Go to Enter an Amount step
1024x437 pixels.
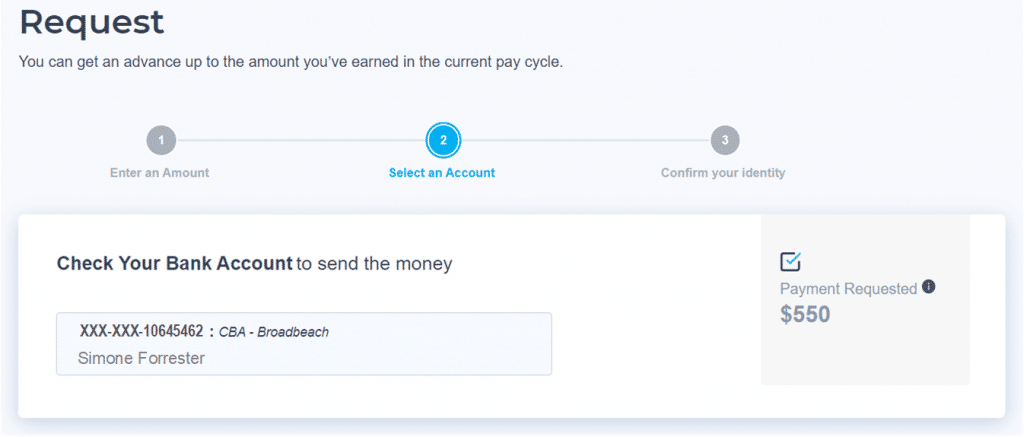(x=159, y=173)
